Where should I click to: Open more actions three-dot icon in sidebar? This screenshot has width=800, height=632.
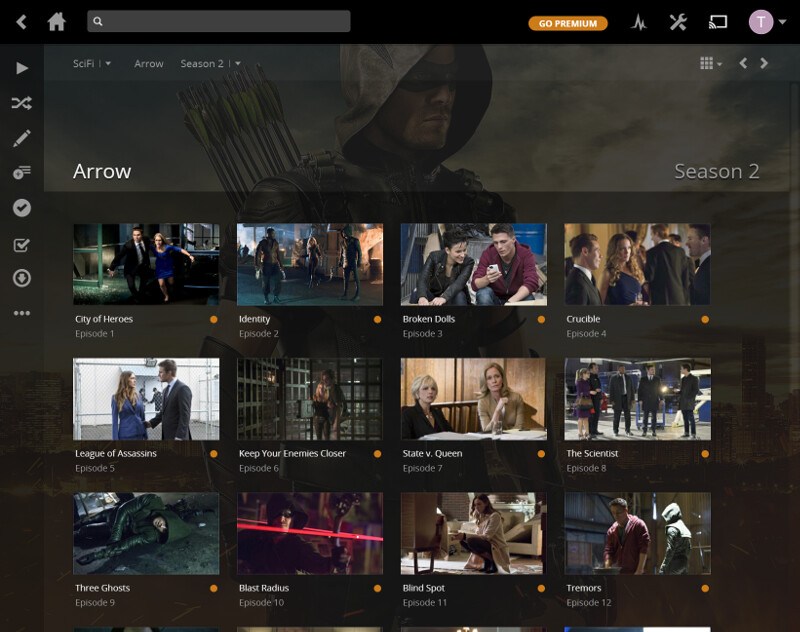22,313
